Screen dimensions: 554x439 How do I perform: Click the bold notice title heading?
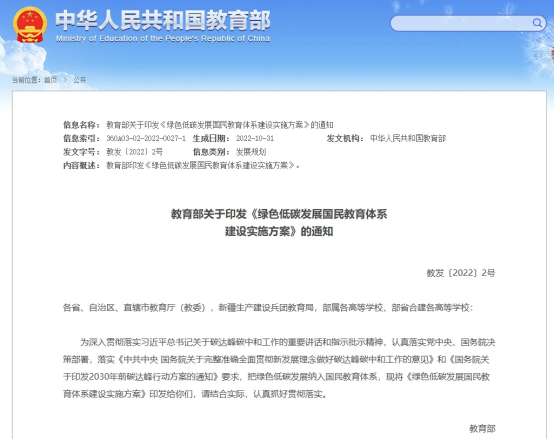(279, 223)
